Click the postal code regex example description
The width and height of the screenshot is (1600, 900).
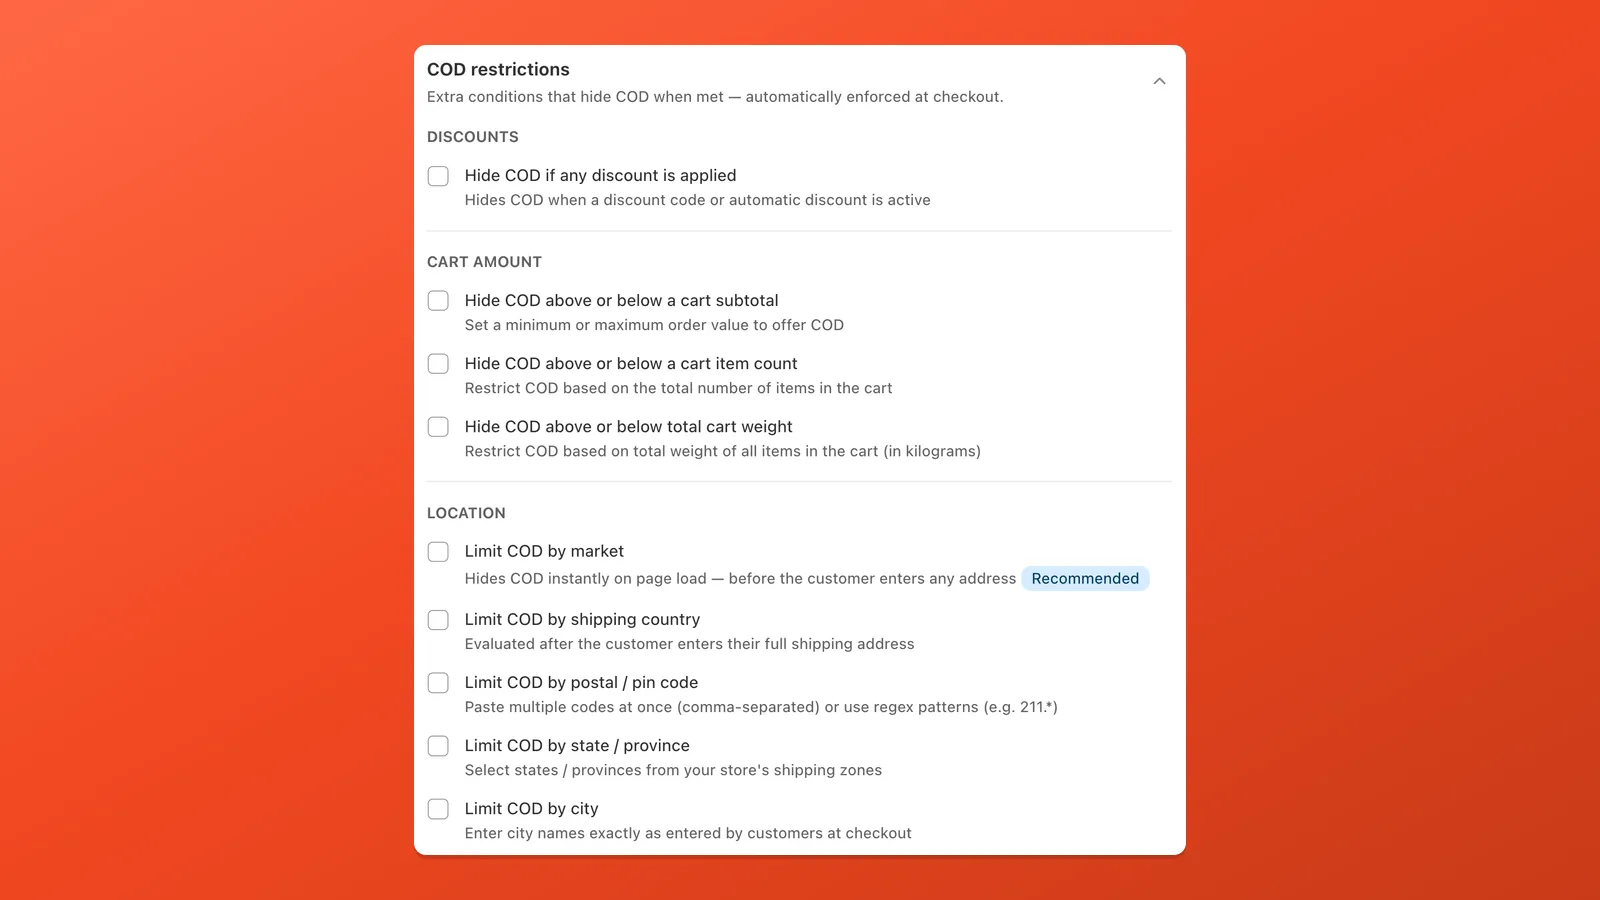click(x=760, y=707)
